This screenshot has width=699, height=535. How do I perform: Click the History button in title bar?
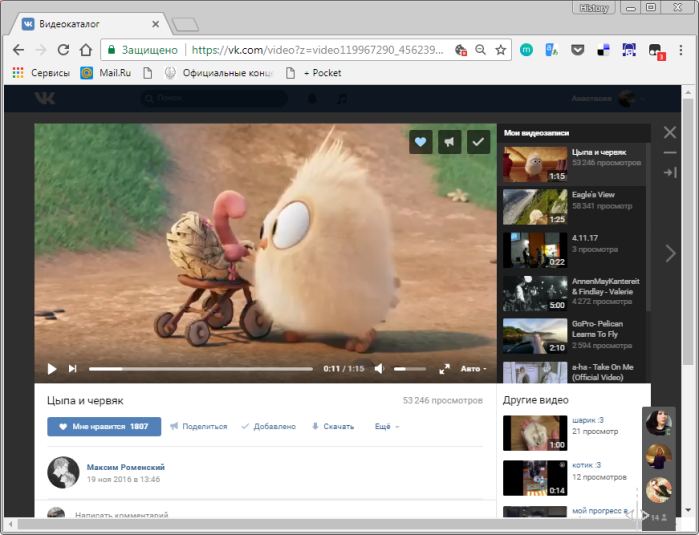pyautogui.click(x=594, y=8)
